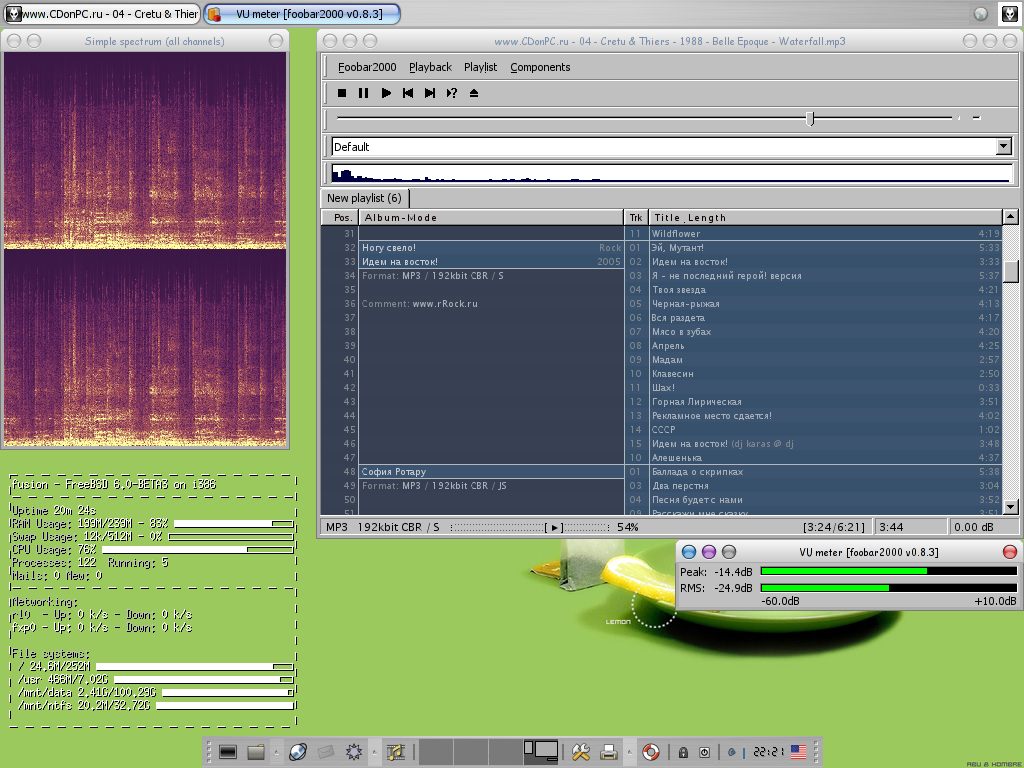Select the track СССР
The image size is (1024, 768).
click(825, 430)
